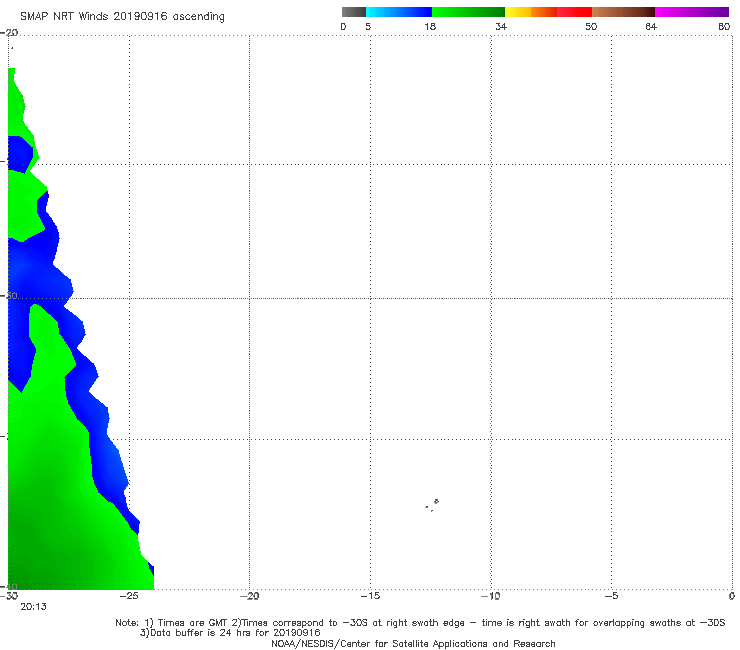Viewport: 740px width, 650px height.
Task: Click the red segment of the color bar
Action: (574, 12)
